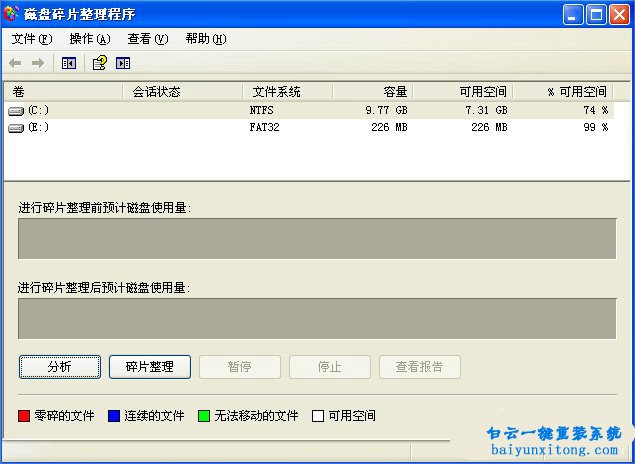635x464 pixels.
Task: Sort by the 容量 (Capacity) column header
Action: click(372, 92)
